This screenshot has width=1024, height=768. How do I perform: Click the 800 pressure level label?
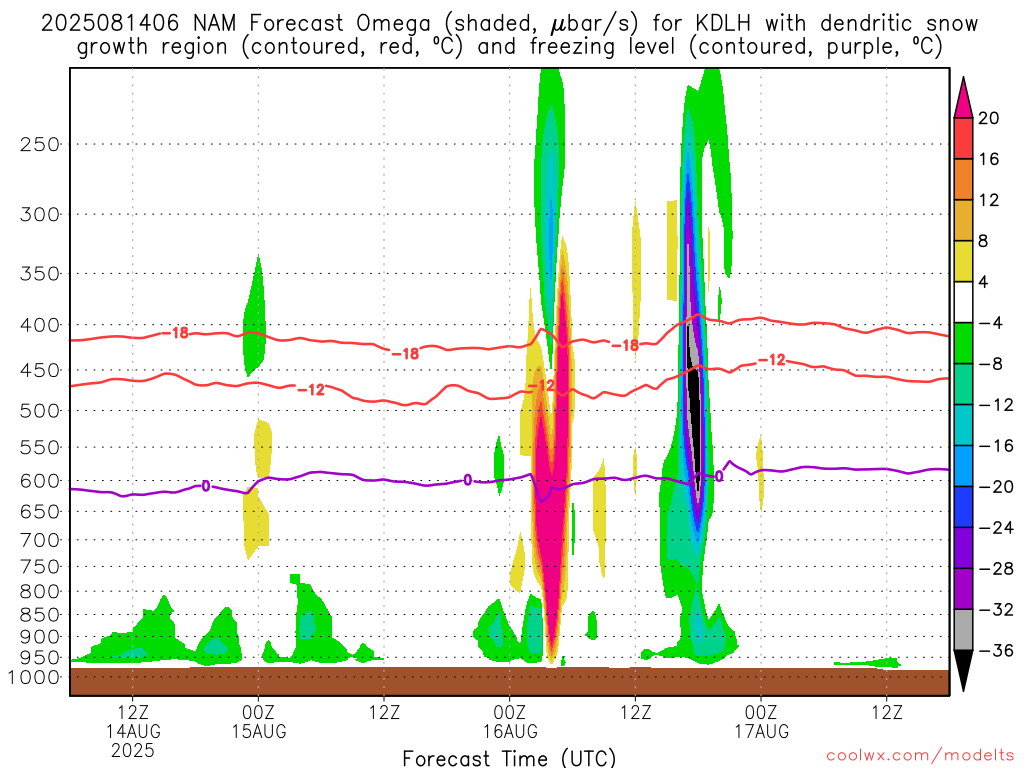40,592
